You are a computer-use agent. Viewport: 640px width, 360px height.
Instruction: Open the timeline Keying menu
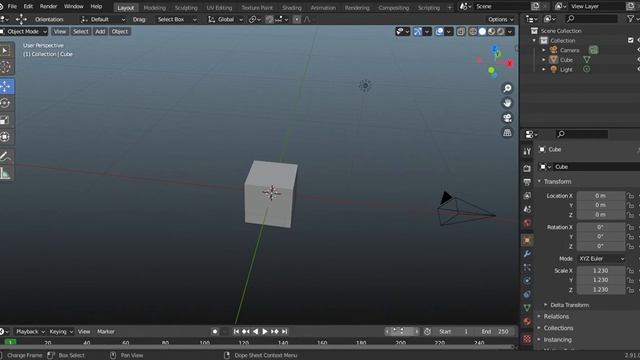[x=60, y=331]
